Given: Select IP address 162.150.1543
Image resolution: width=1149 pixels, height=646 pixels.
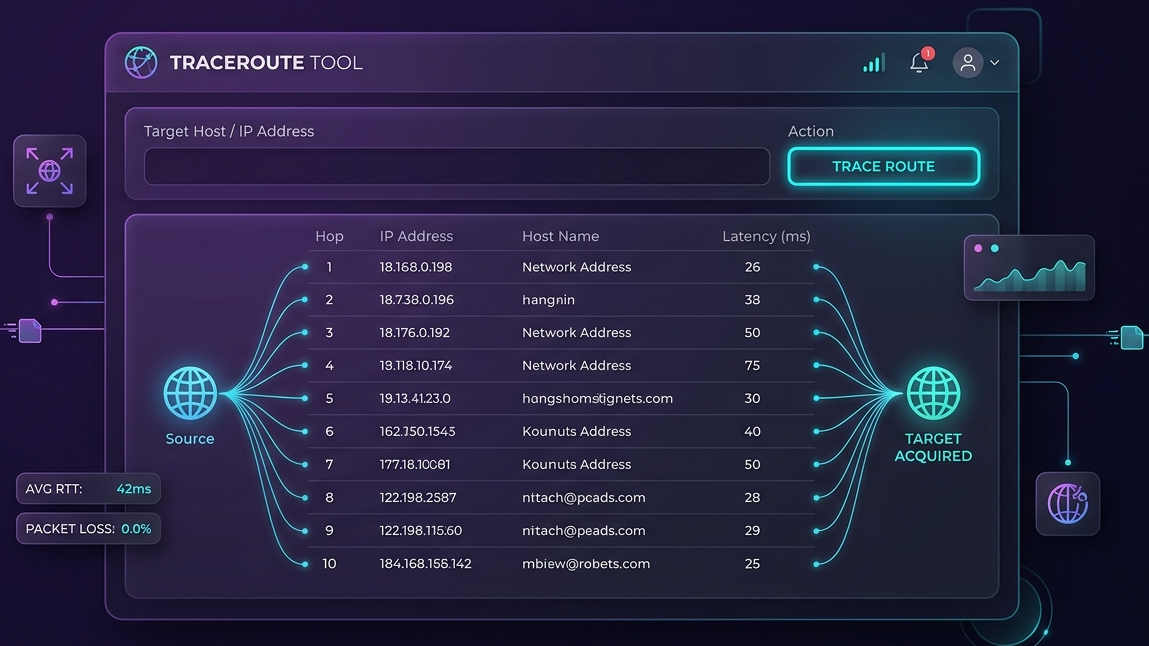Looking at the screenshot, I should pos(417,431).
